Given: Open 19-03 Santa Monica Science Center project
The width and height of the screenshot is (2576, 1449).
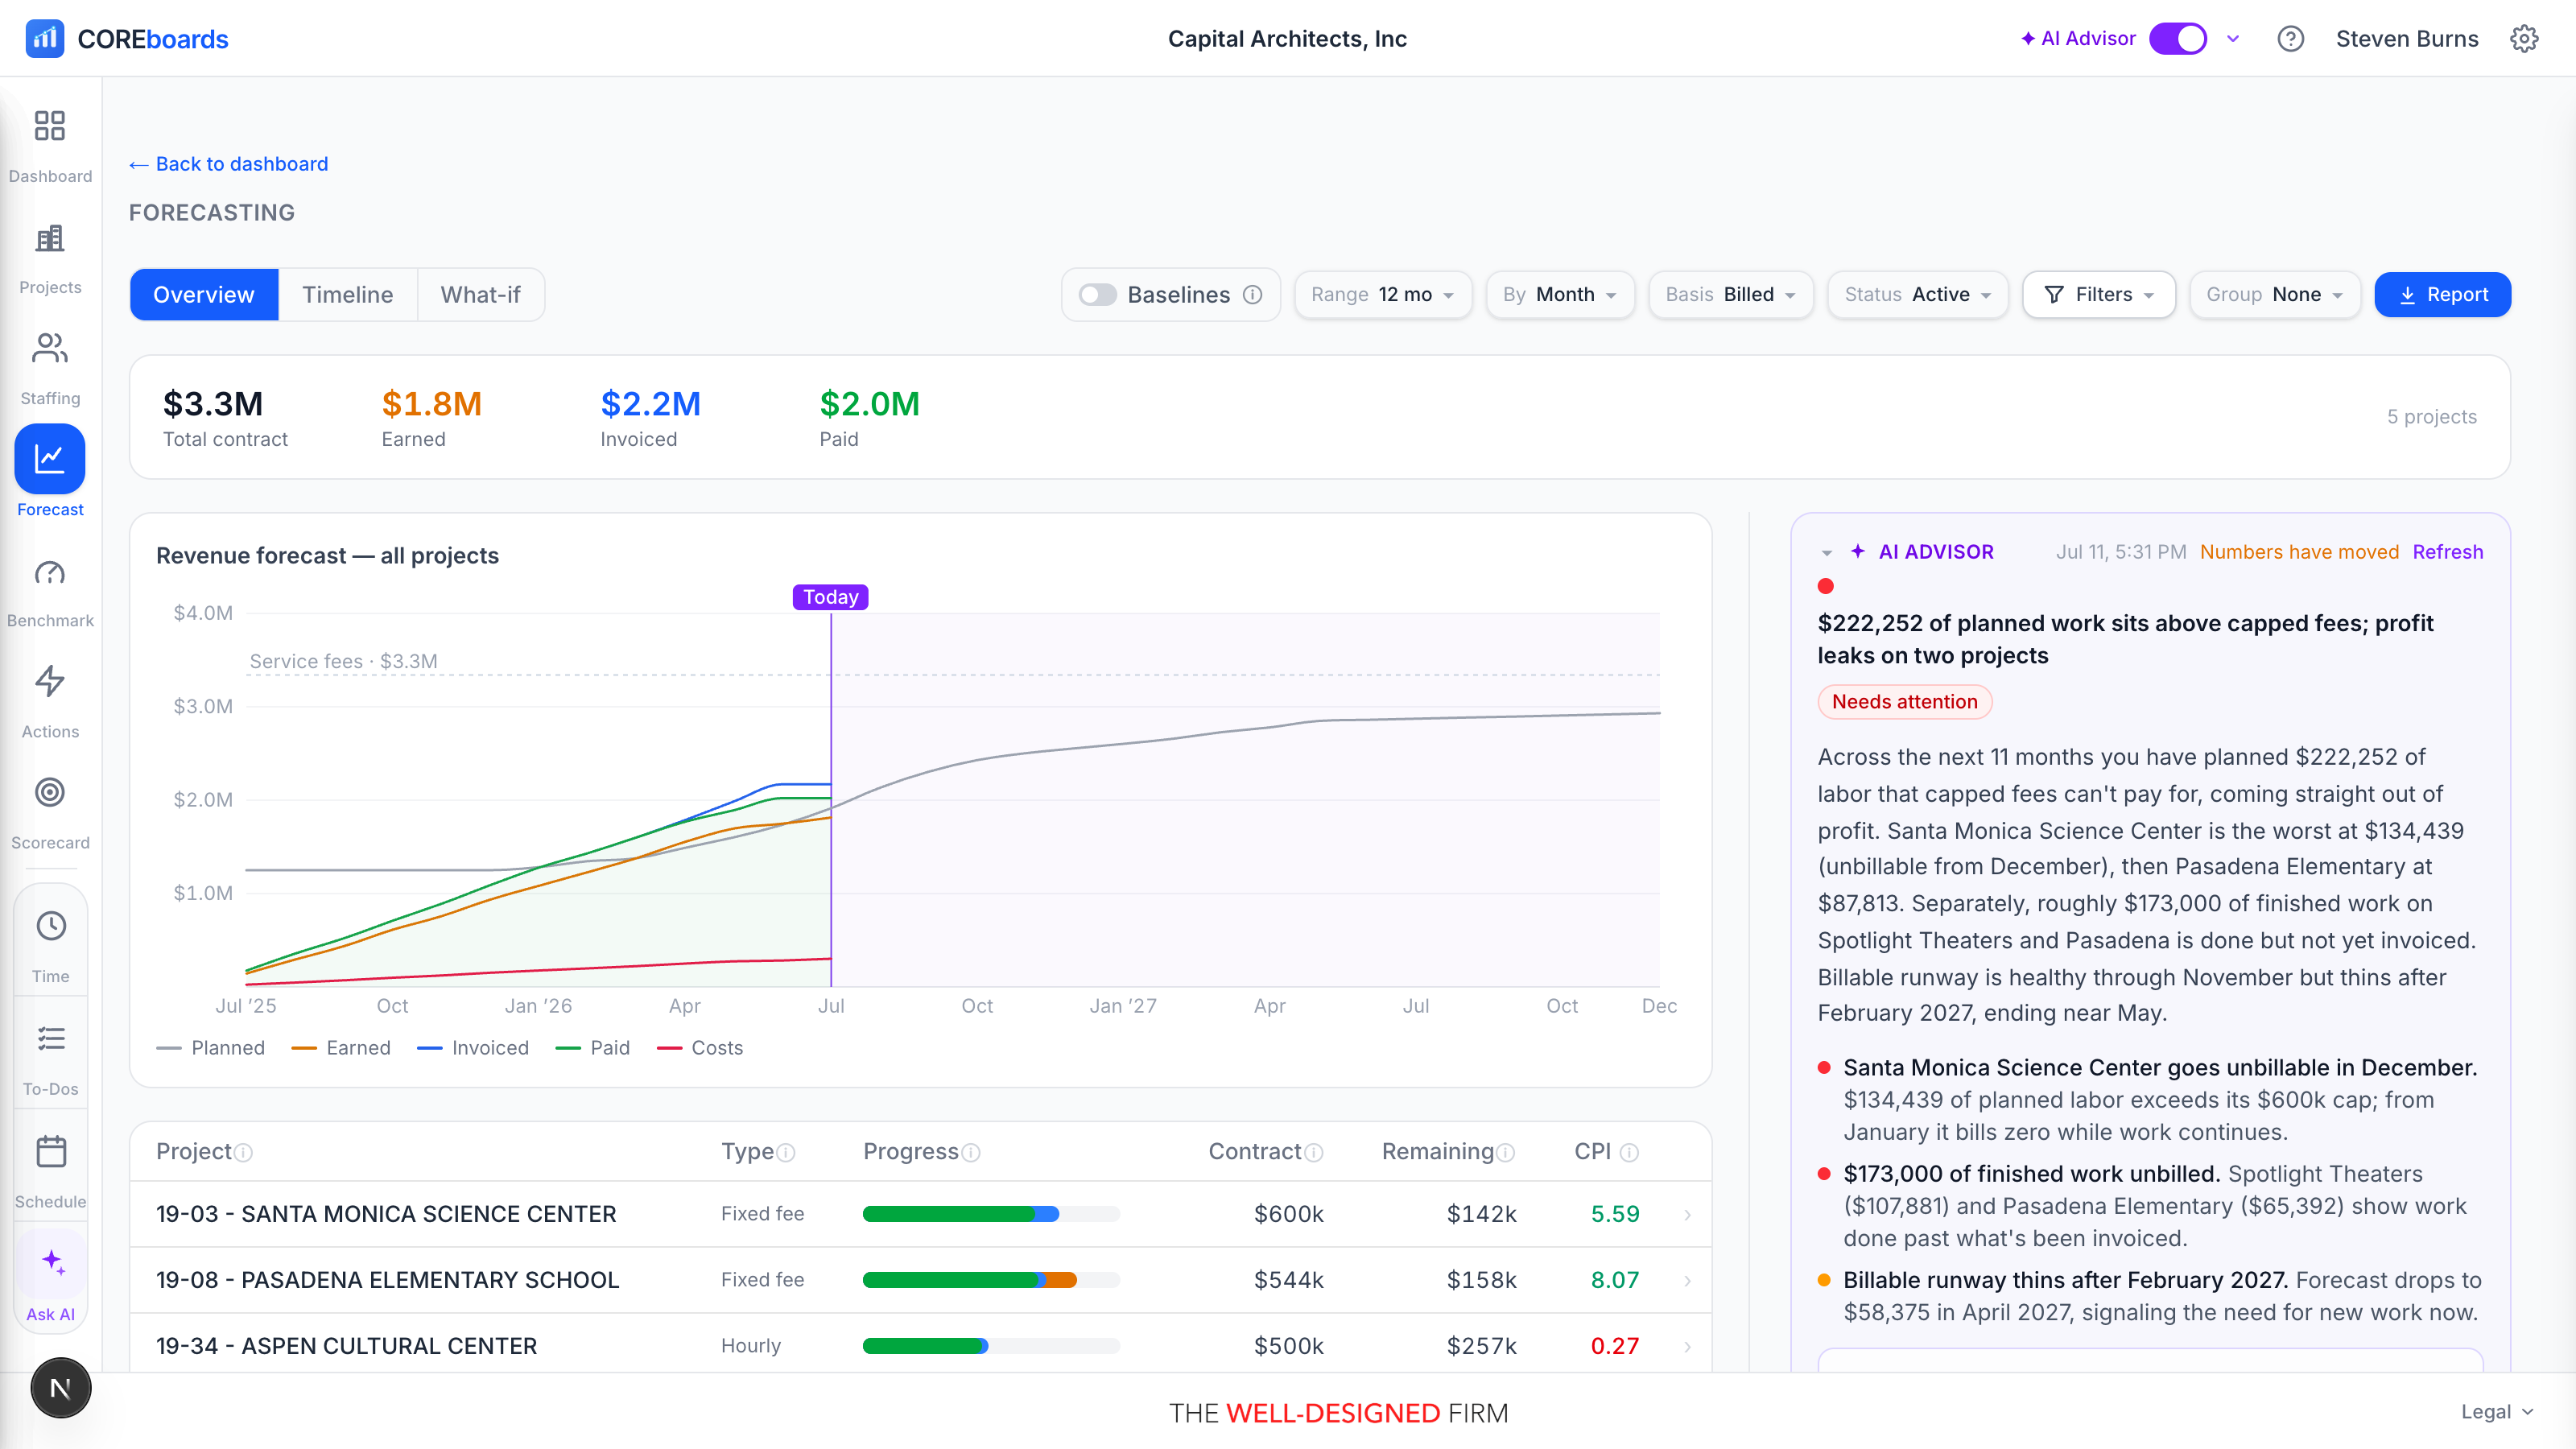Looking at the screenshot, I should point(386,1214).
